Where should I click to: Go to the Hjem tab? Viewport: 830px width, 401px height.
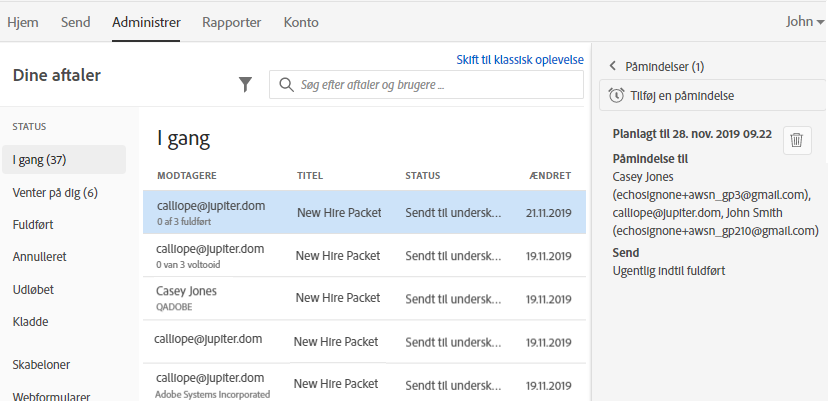(23, 21)
